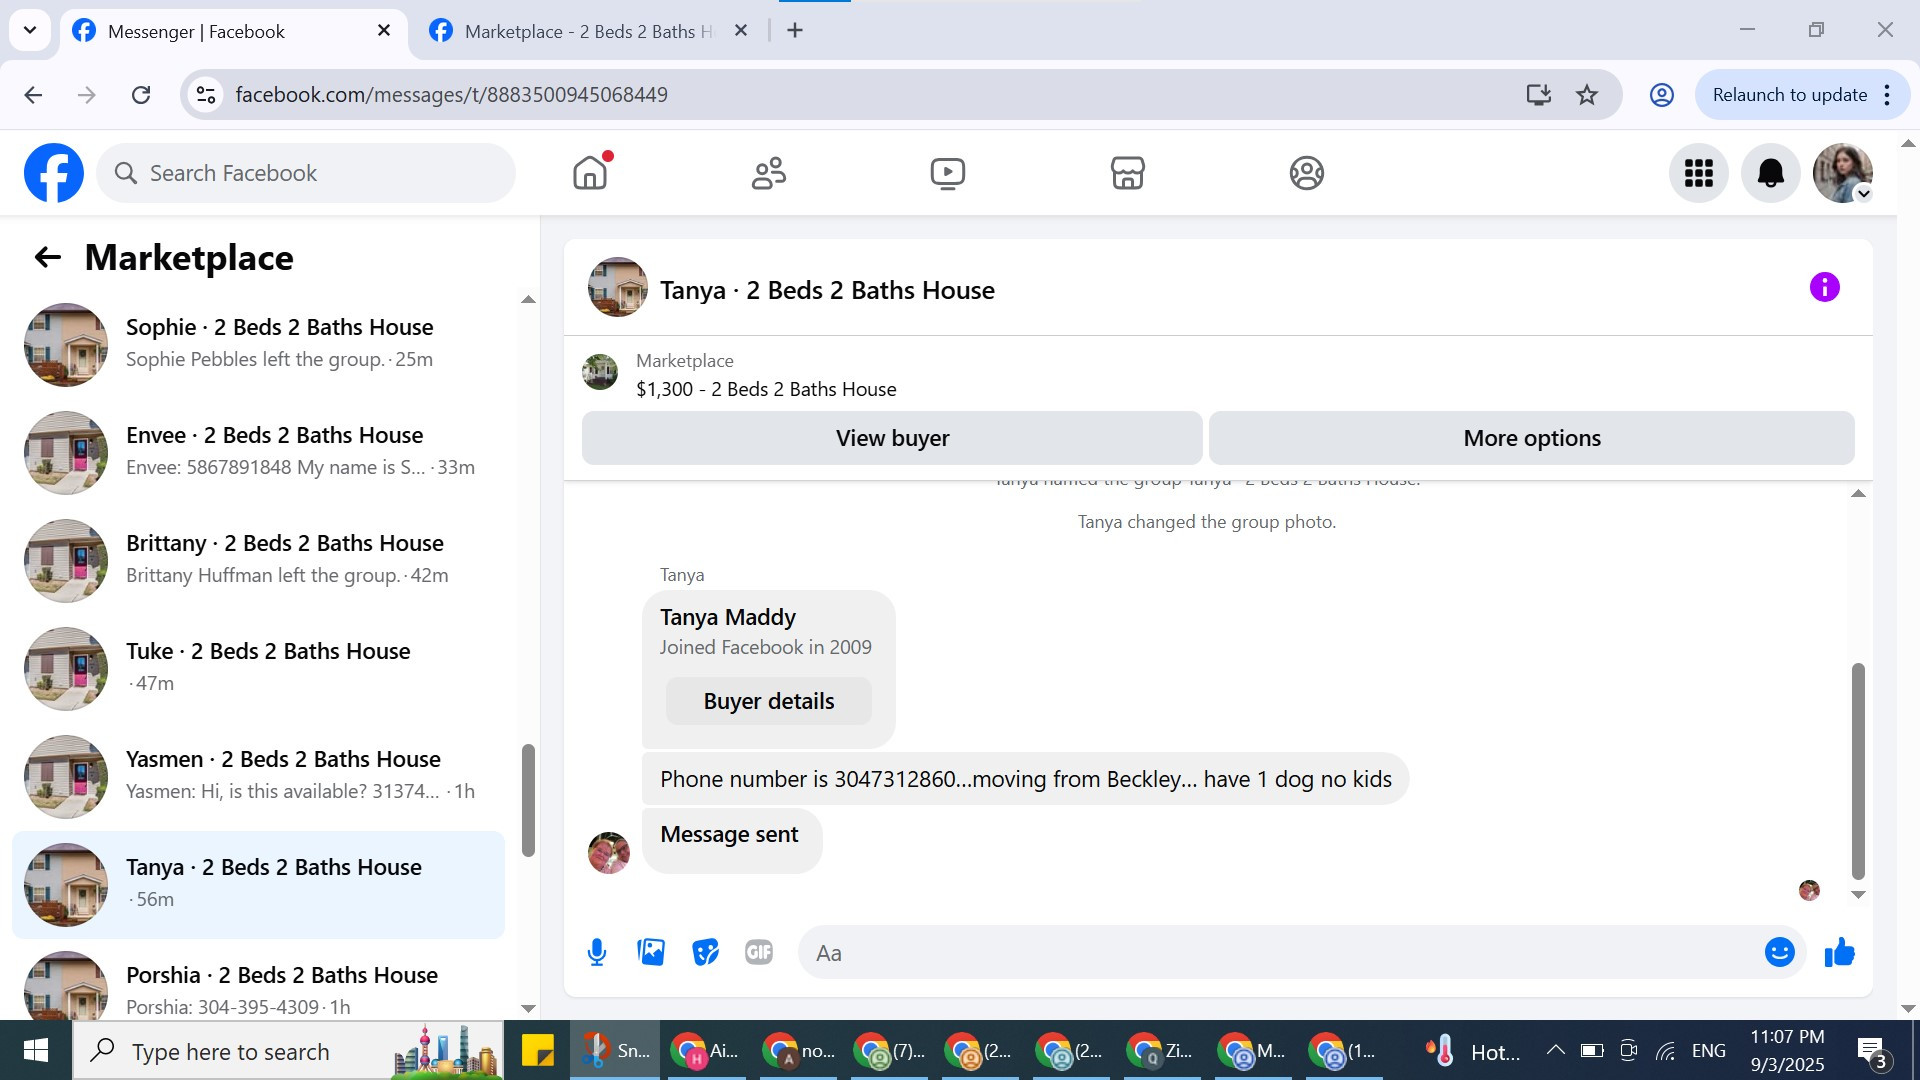
Task: Reload the current page
Action: 141,95
